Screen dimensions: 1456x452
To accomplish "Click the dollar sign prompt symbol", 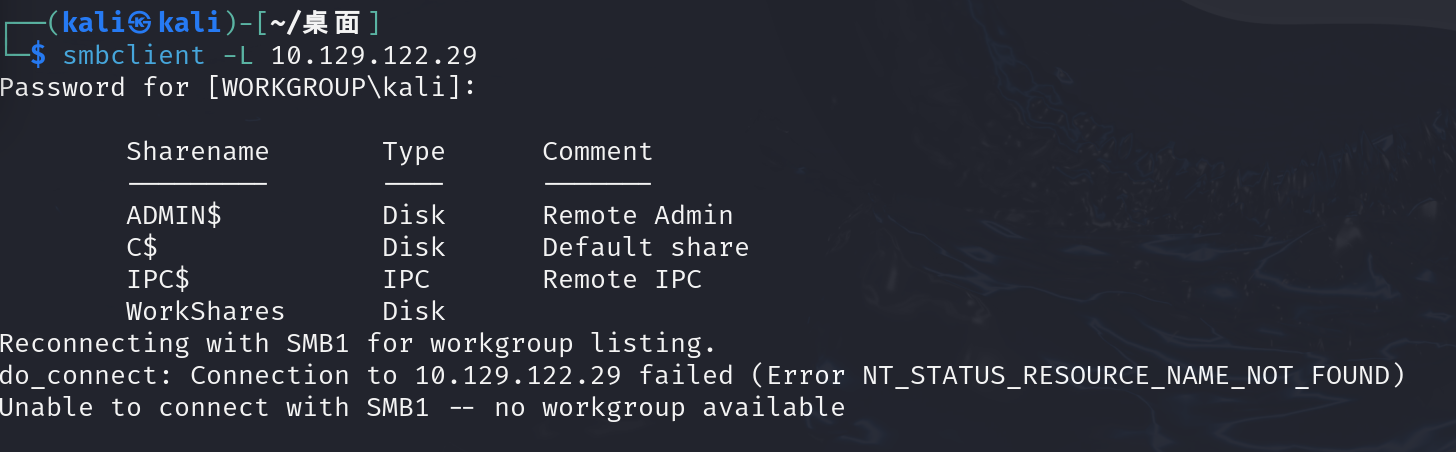I will tap(38, 54).
